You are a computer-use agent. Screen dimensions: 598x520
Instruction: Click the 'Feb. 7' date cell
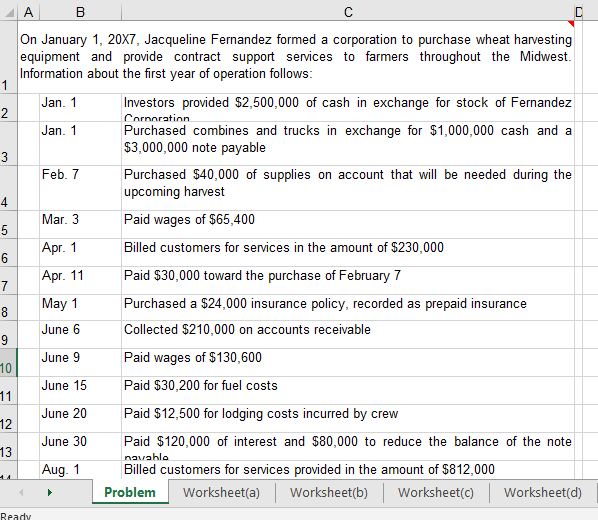pos(80,188)
